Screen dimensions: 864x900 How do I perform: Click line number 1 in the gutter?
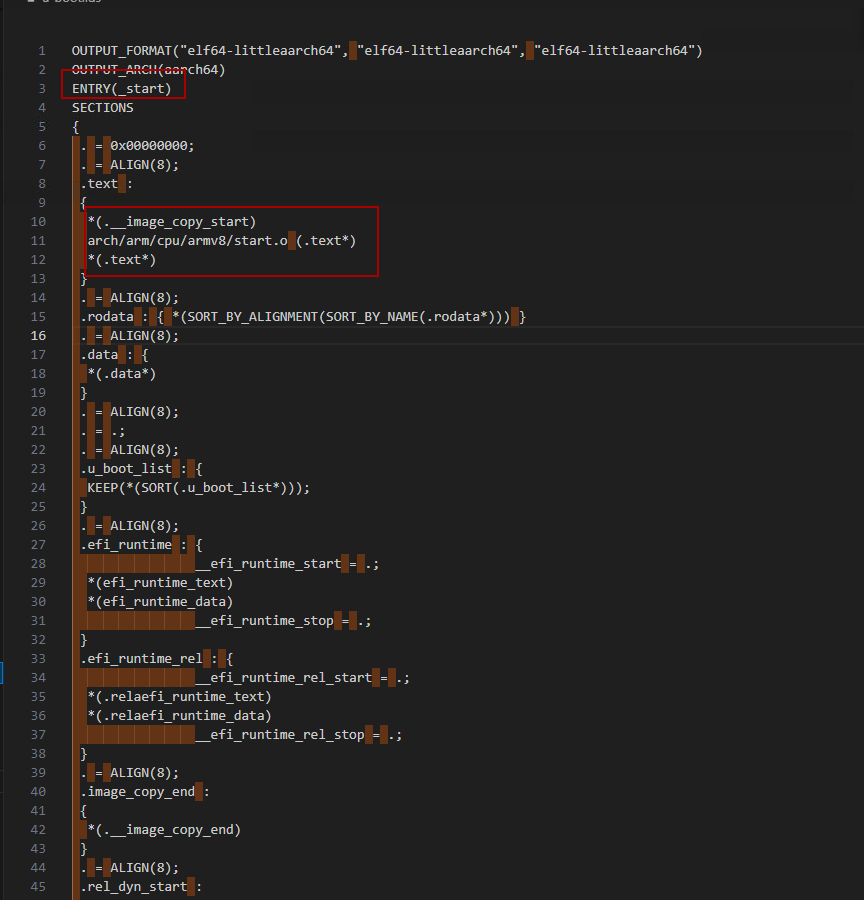pyautogui.click(x=42, y=51)
